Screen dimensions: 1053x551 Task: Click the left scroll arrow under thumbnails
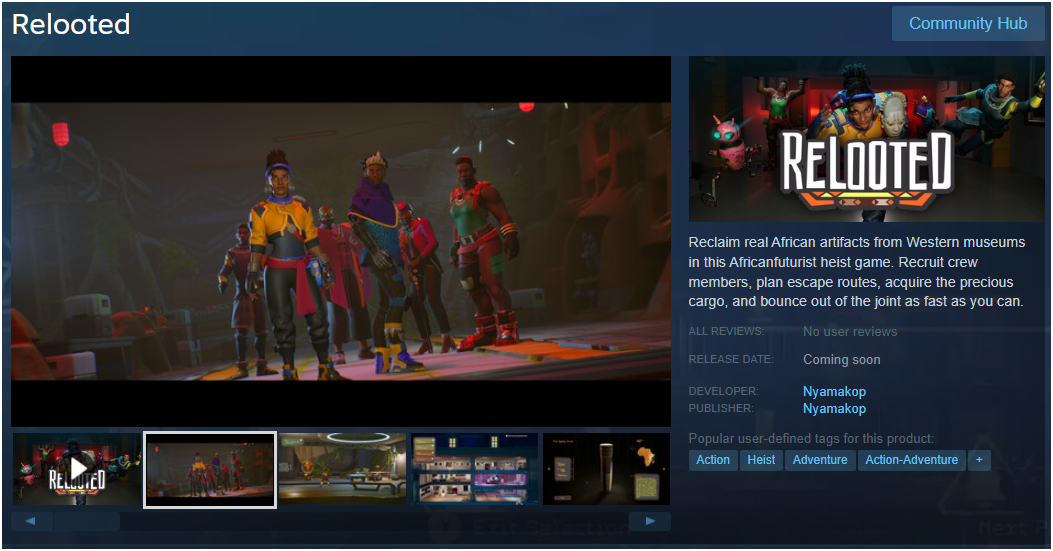(31, 521)
